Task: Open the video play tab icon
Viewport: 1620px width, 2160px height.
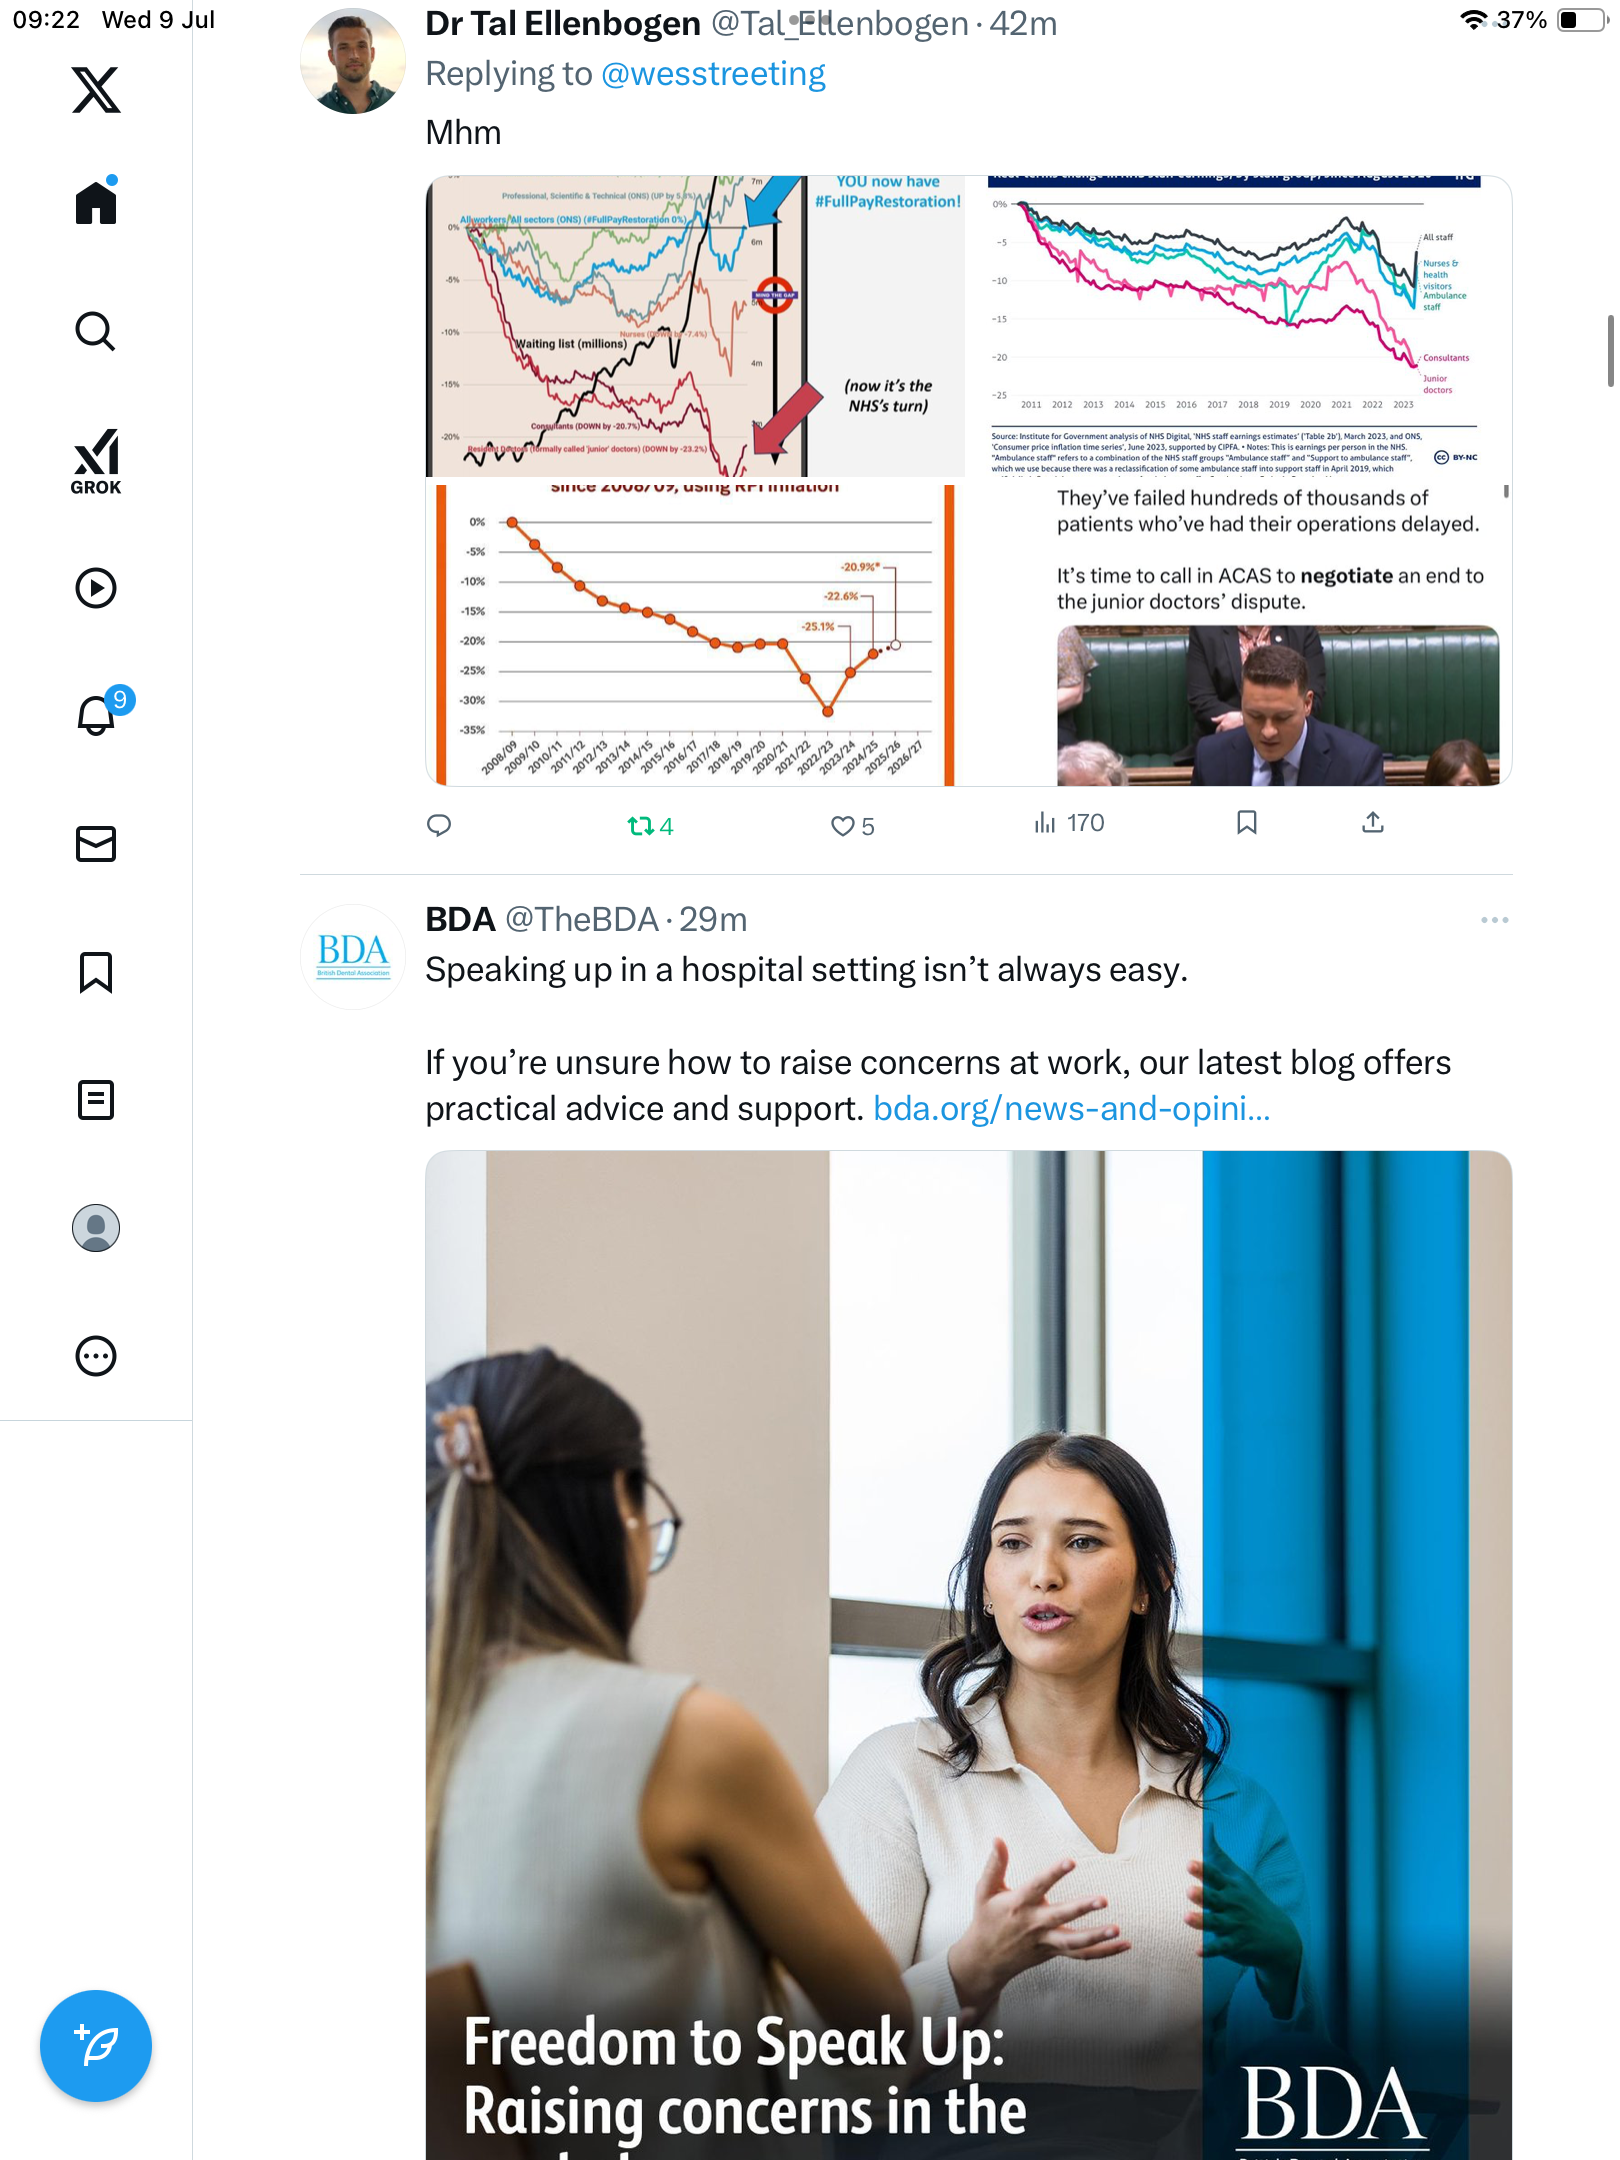Action: (x=96, y=588)
